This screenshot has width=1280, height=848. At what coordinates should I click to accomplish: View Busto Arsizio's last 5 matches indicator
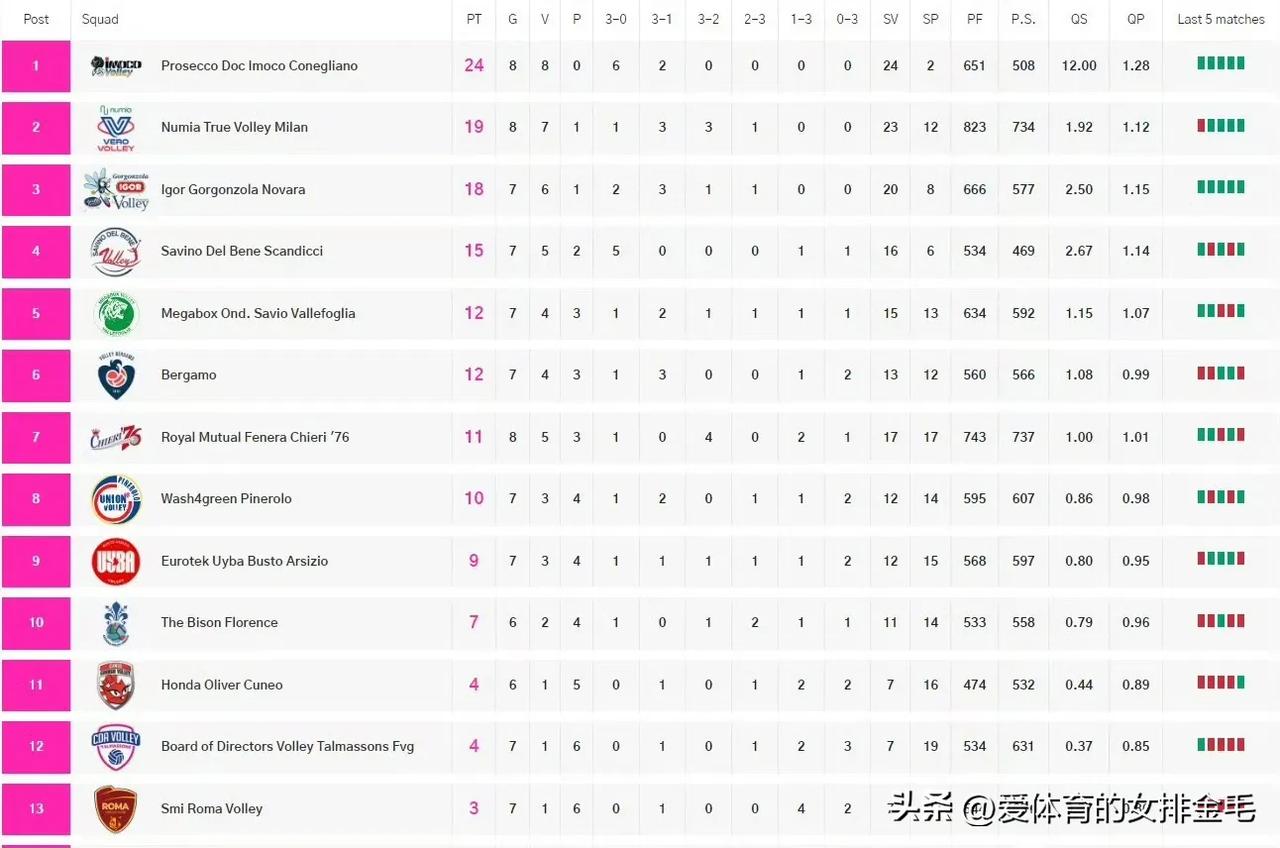1221,558
